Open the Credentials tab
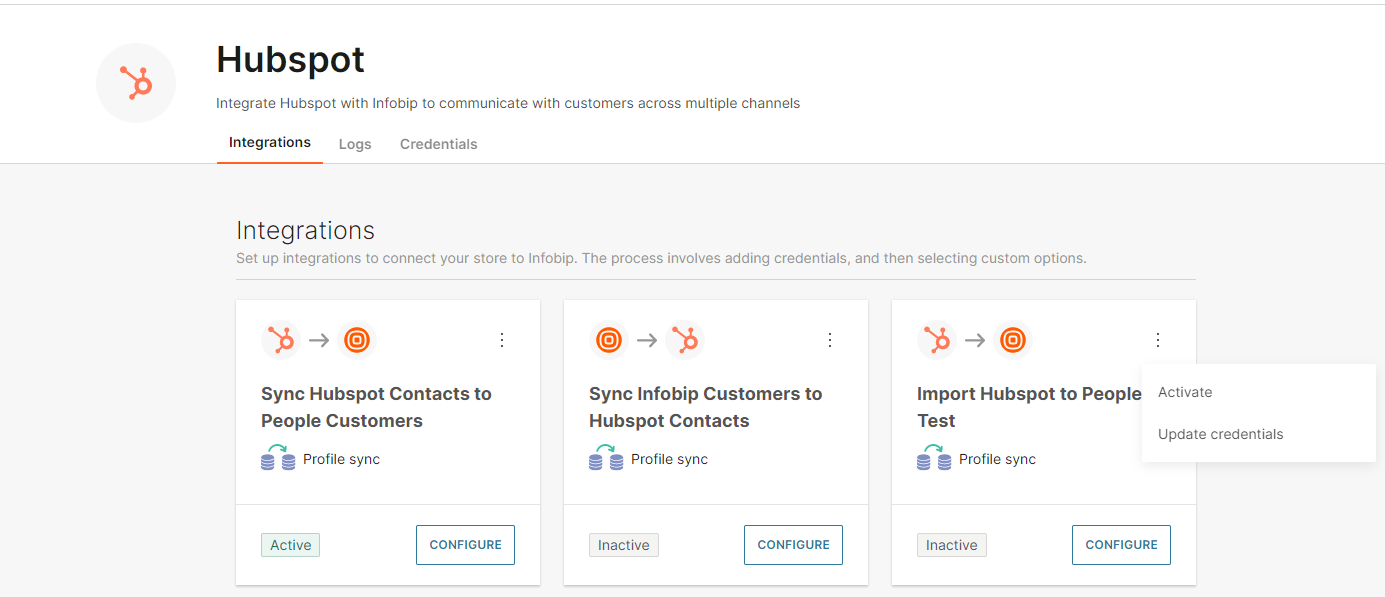 tap(438, 144)
